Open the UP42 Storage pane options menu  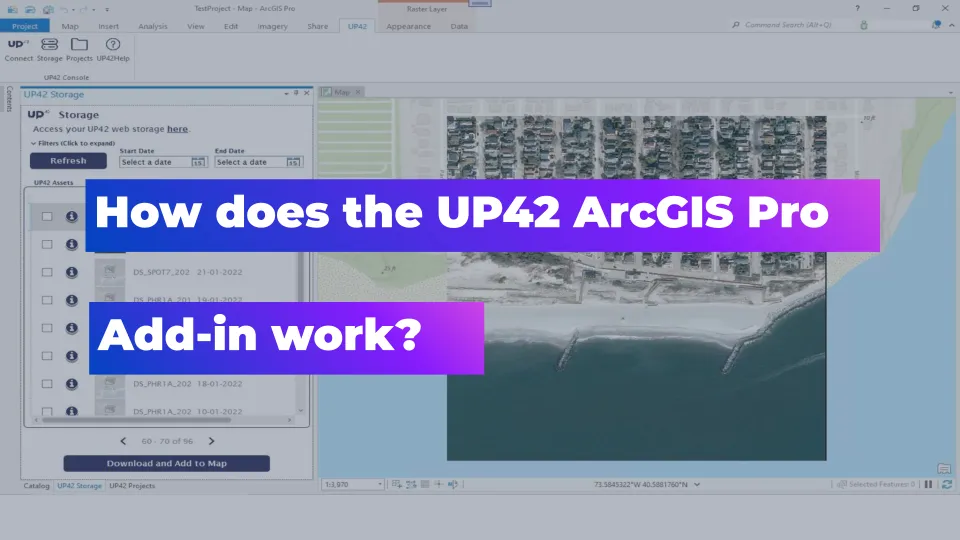pos(286,94)
